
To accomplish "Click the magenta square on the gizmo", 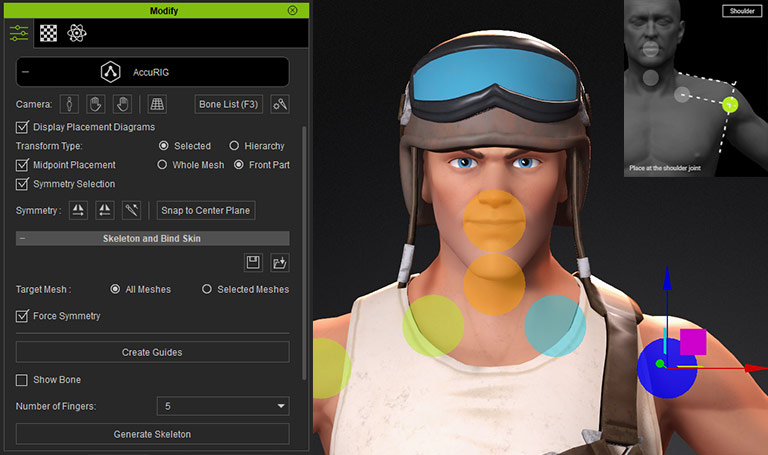I will pos(693,342).
